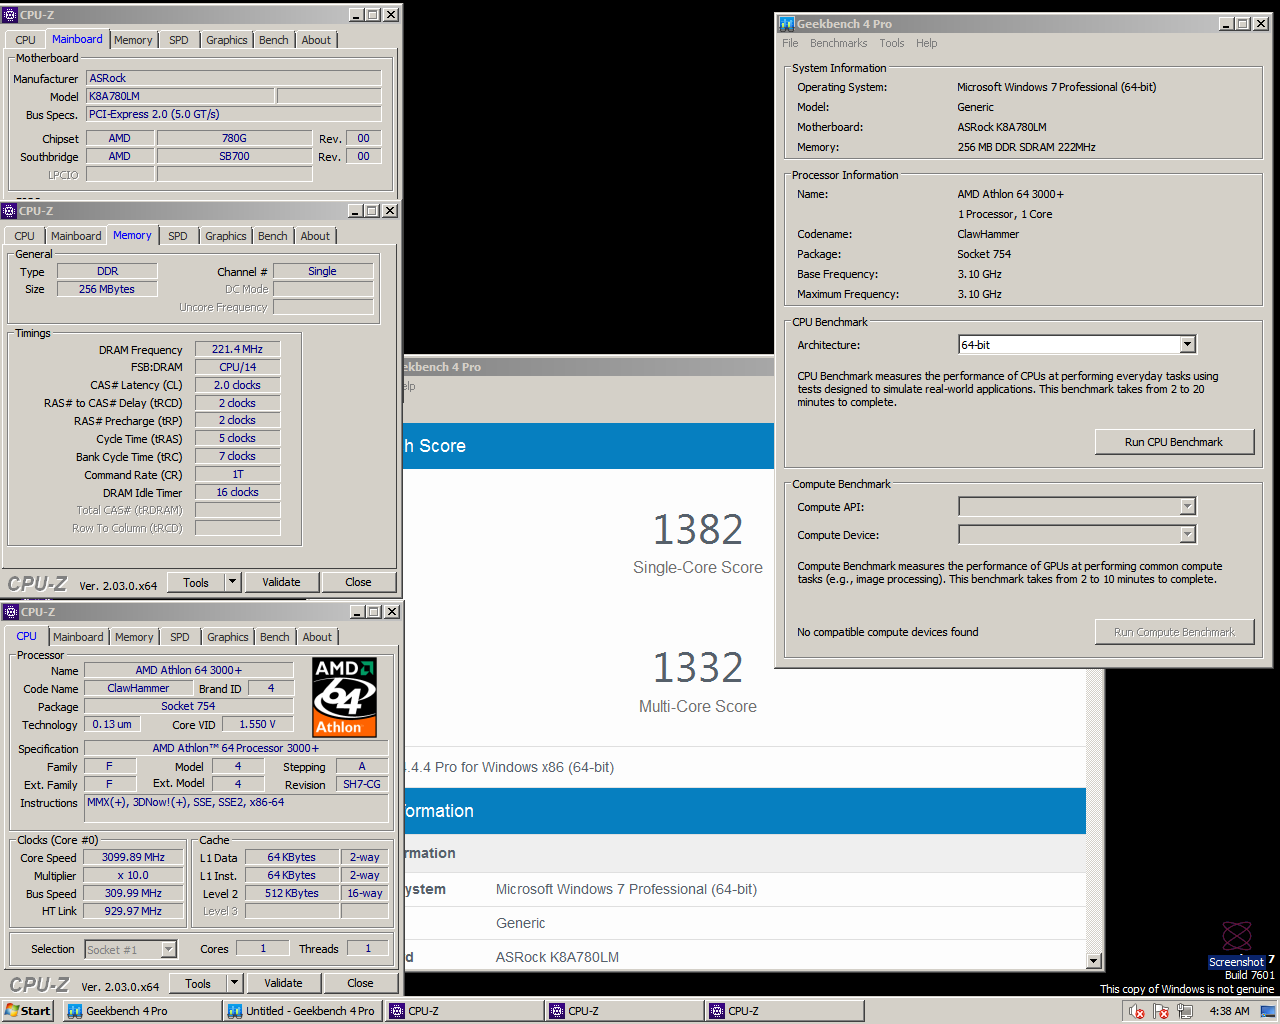1280x1024 pixels.
Task: Click the 1382 Single-Core Score
Action: (x=697, y=530)
